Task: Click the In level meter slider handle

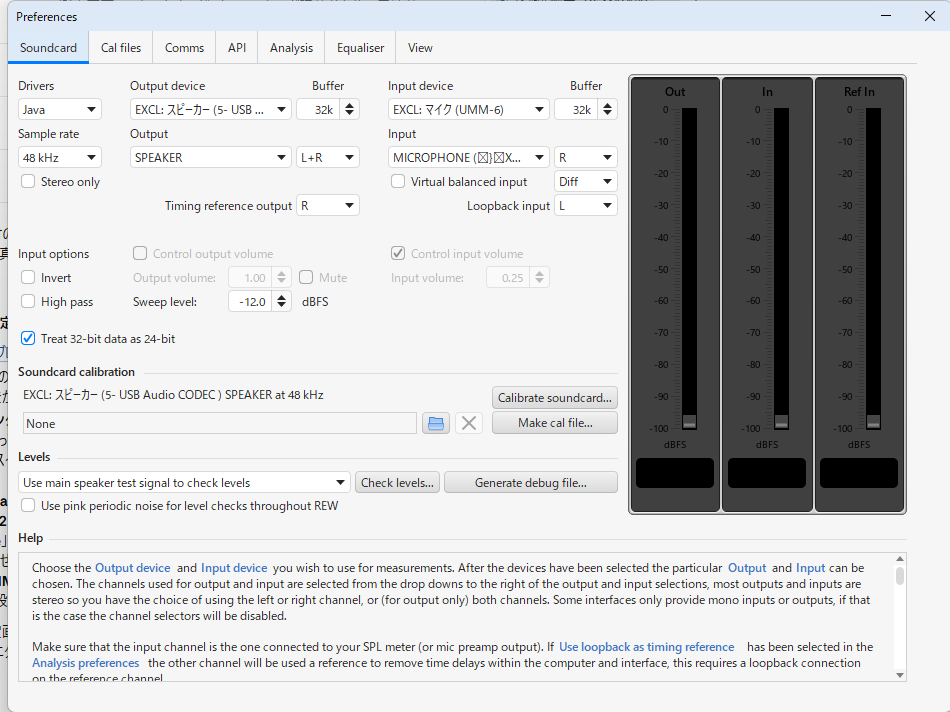Action: 782,421
